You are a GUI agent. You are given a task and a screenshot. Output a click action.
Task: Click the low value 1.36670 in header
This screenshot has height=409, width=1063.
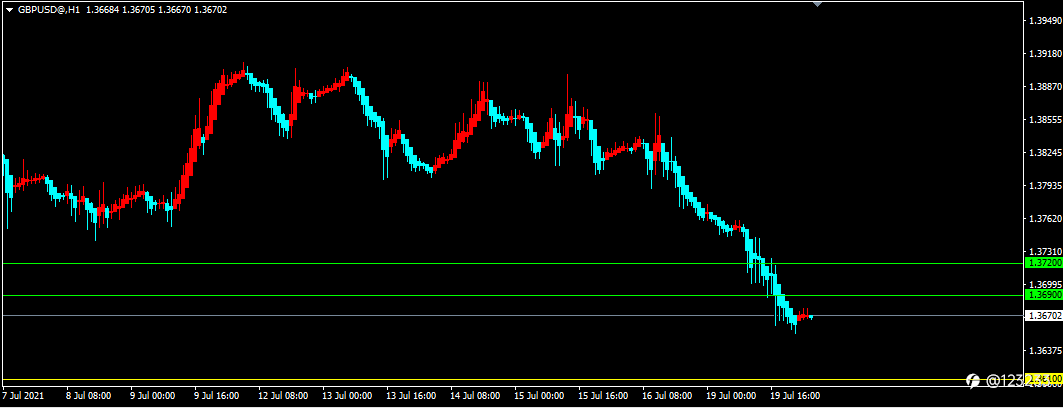(x=174, y=10)
